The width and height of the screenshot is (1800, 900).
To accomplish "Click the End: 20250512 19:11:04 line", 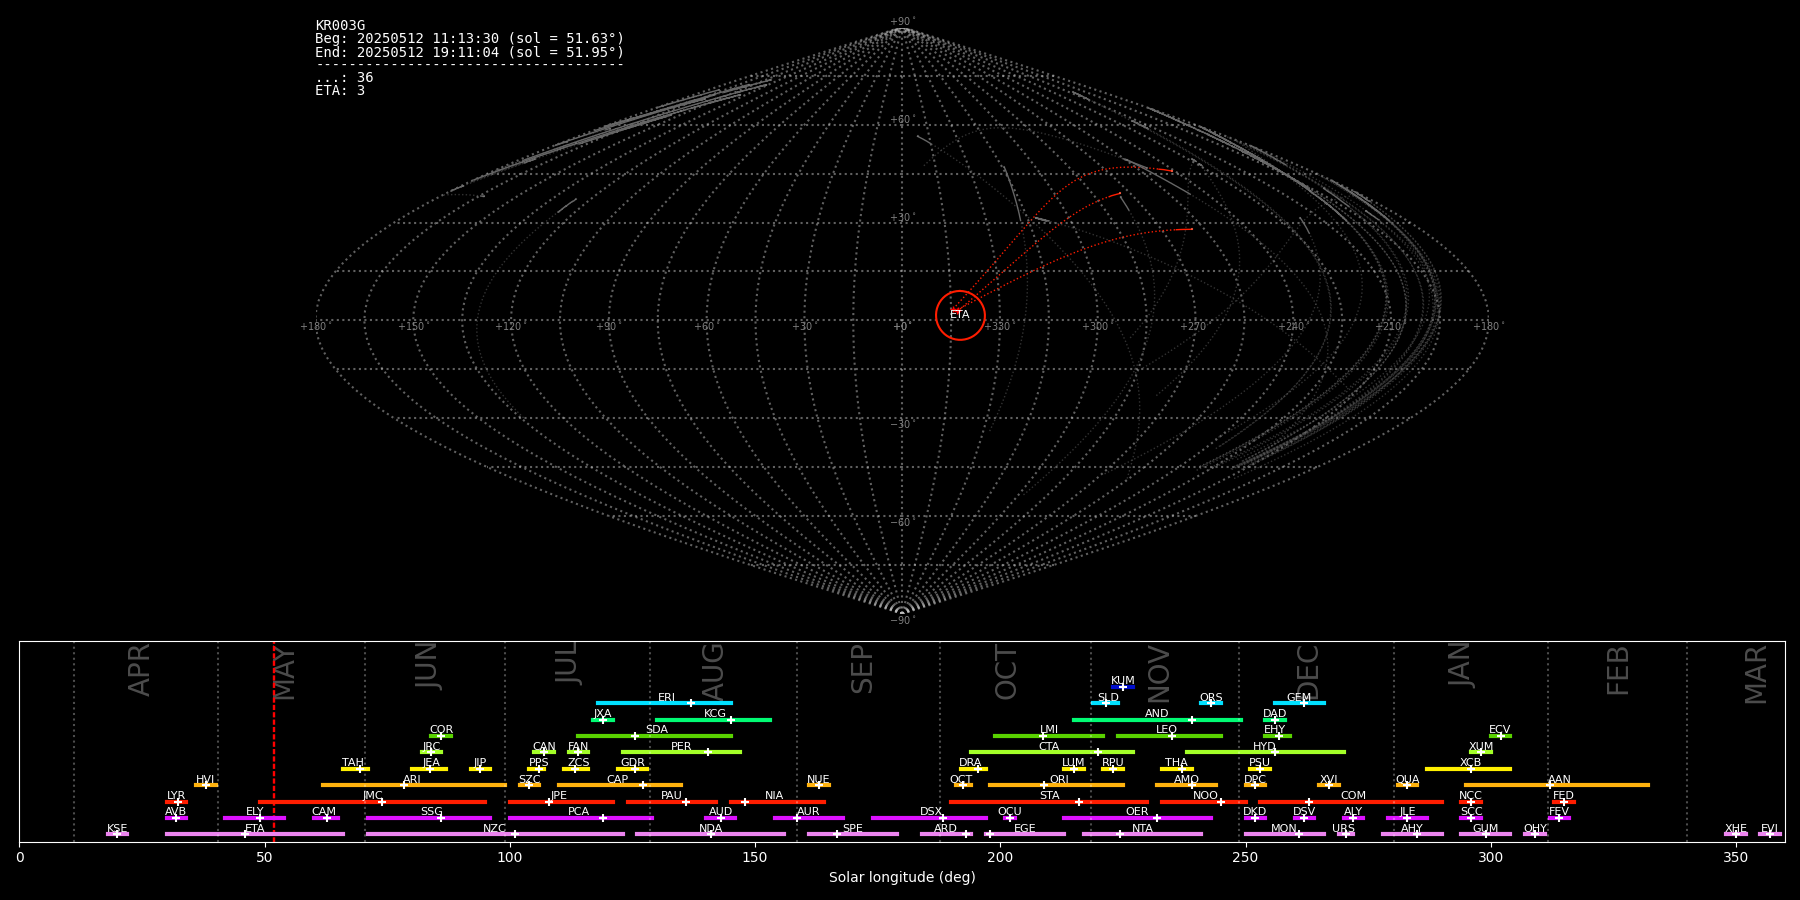I will pos(469,52).
